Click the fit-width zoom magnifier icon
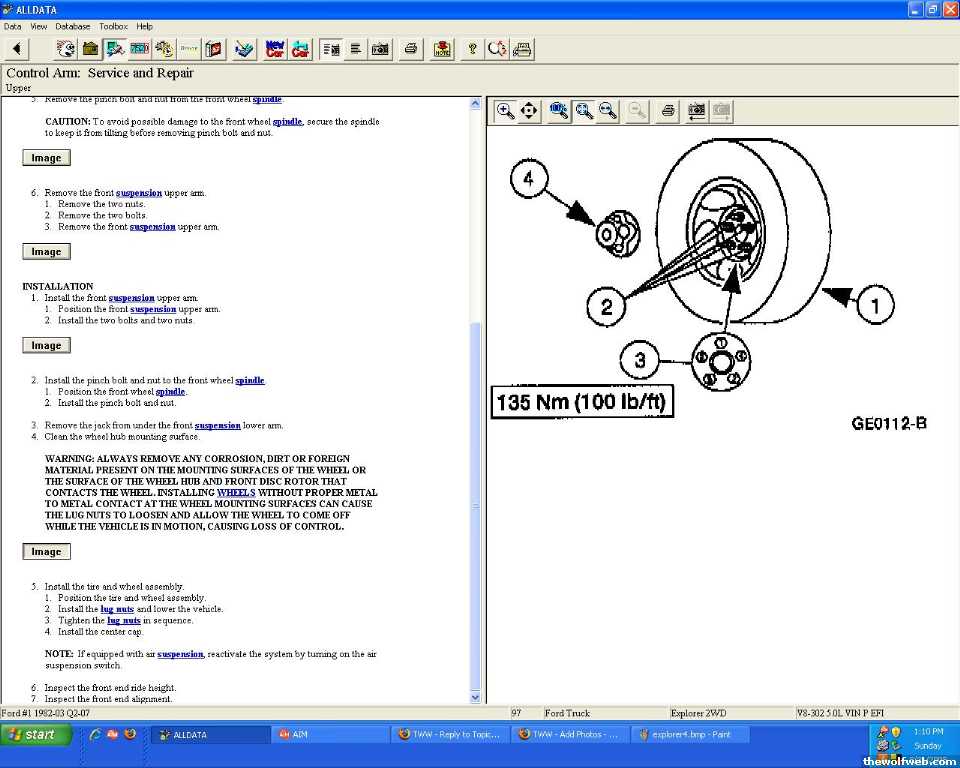 (607, 111)
